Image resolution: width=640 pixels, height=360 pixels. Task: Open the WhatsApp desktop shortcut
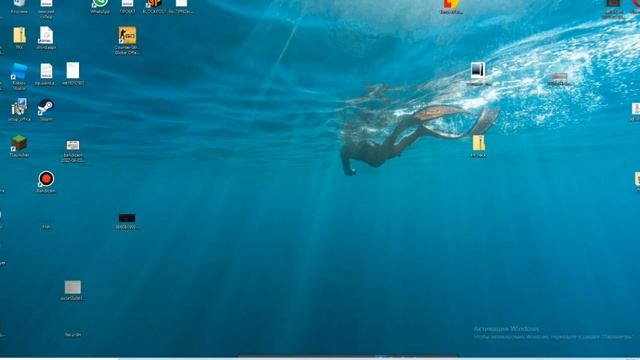(100, 5)
